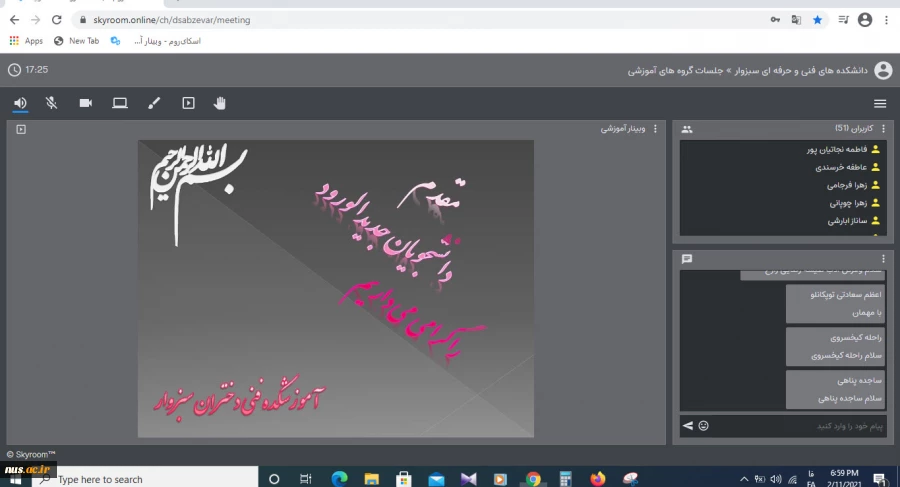
Task: Bookmark this page with the star icon
Action: coord(817,19)
